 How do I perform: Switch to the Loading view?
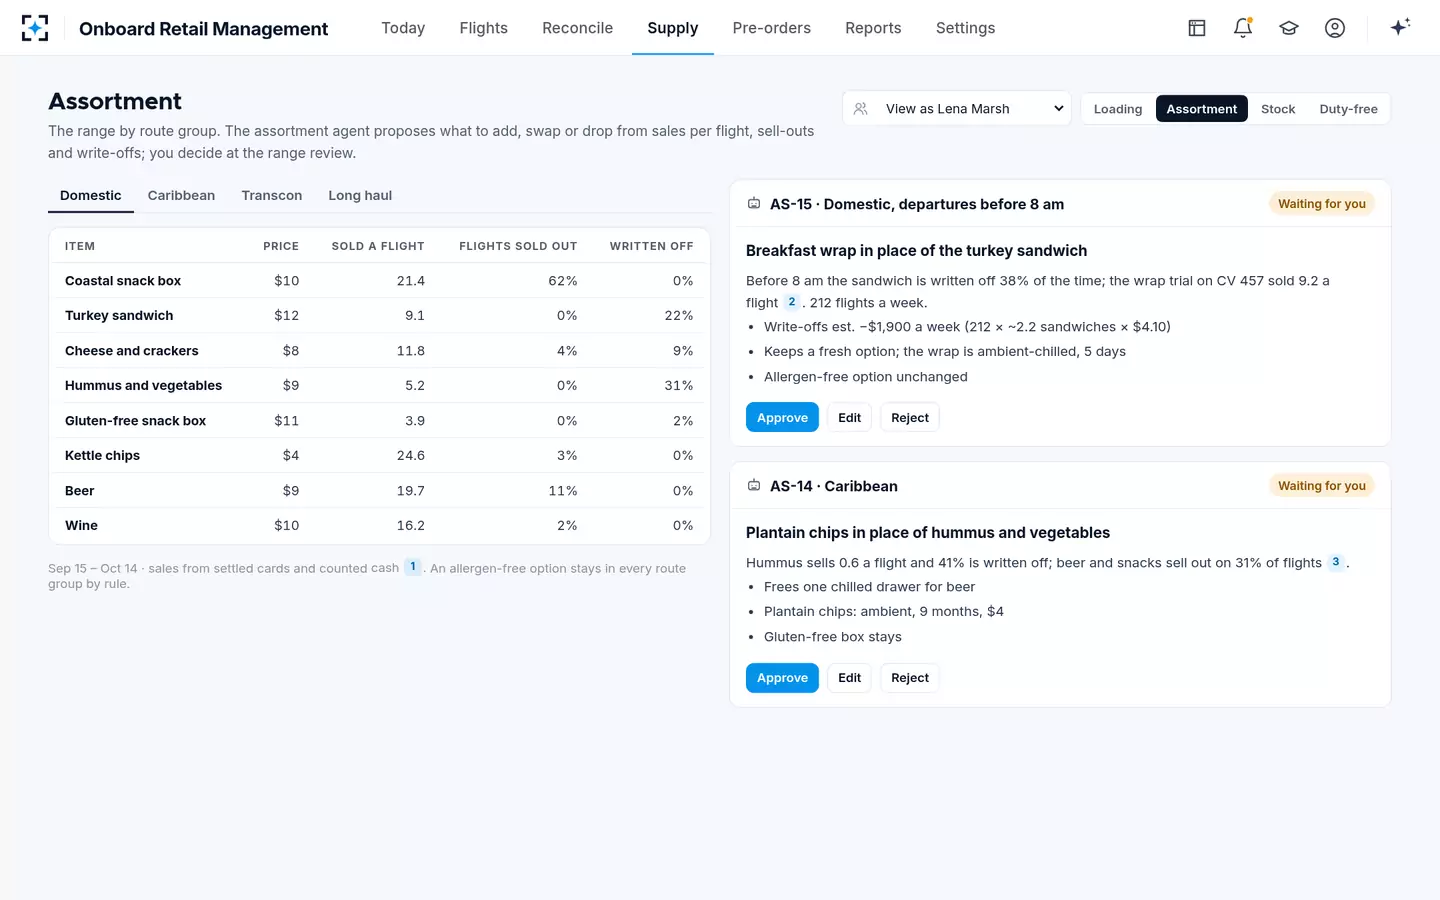tap(1118, 109)
